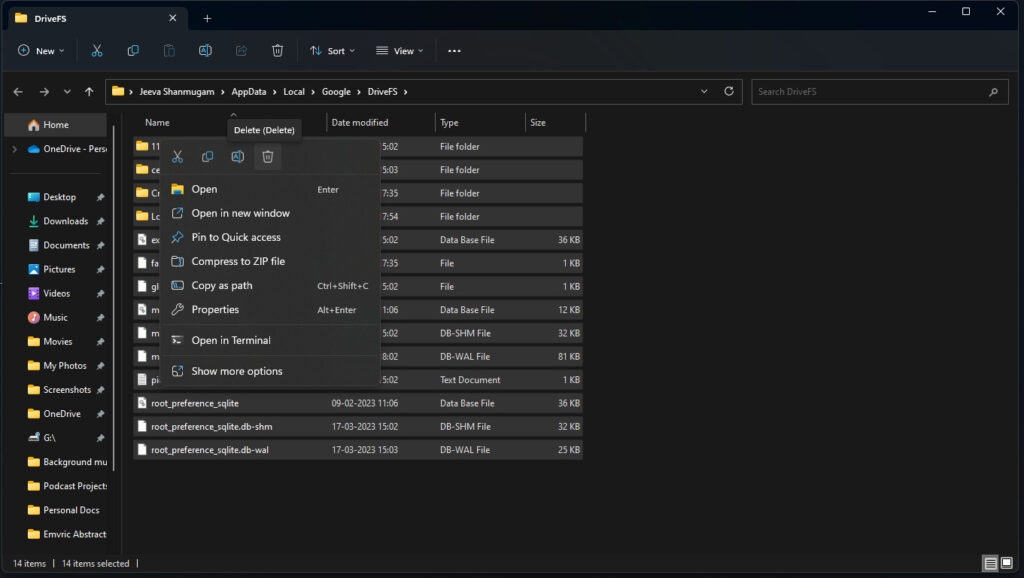The width and height of the screenshot is (1024, 578).
Task: Refresh the DriveFS folder
Action: 729,91
